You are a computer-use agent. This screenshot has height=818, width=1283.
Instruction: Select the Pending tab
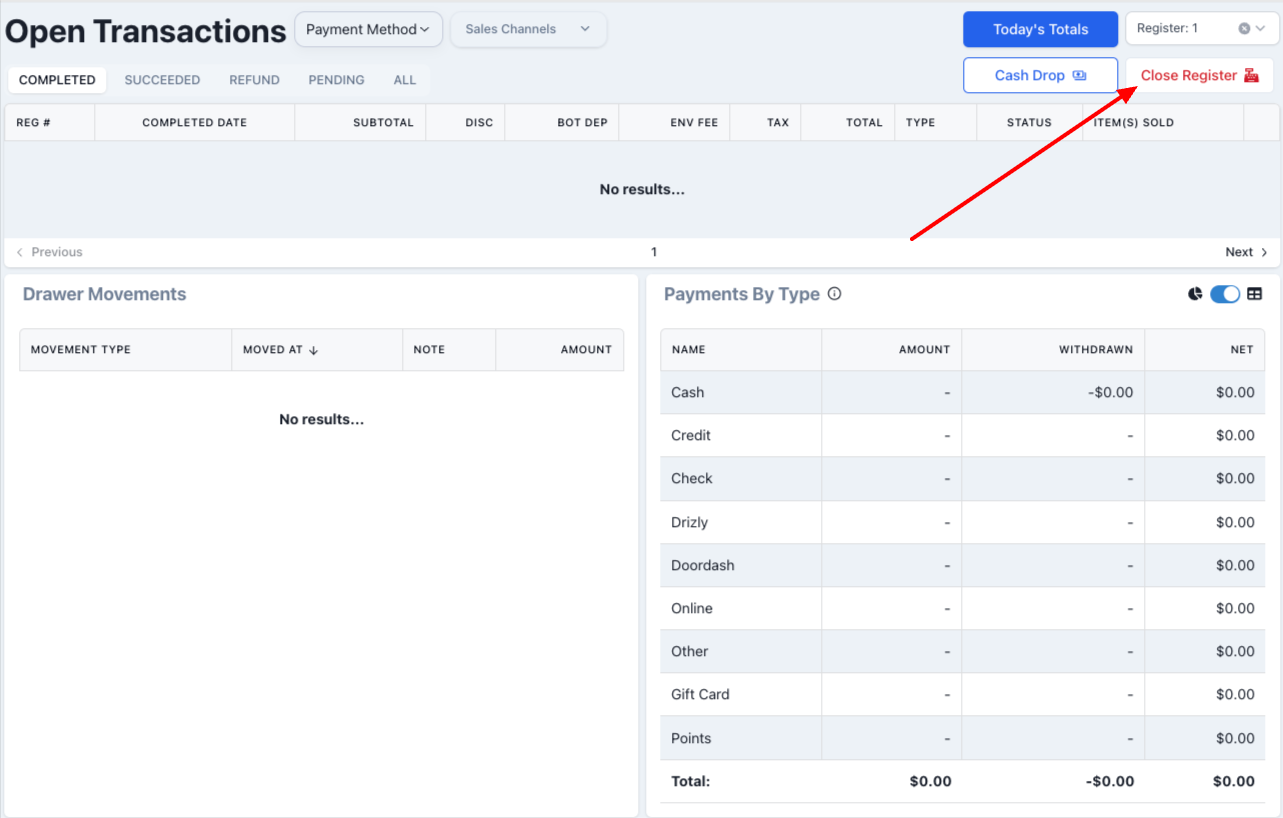tap(336, 80)
